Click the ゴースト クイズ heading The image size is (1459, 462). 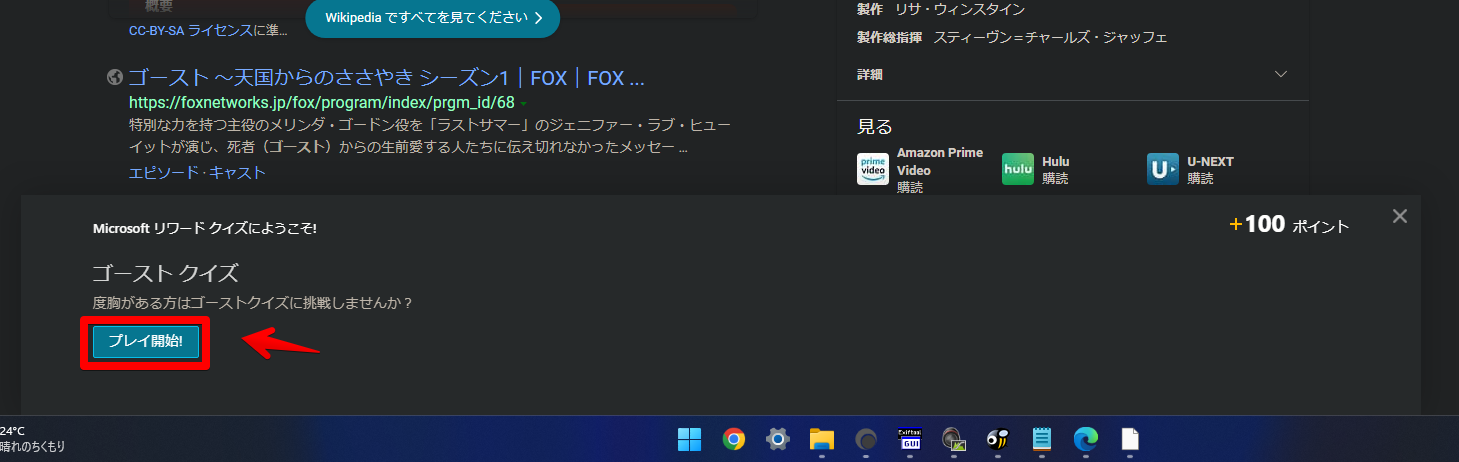tap(165, 274)
